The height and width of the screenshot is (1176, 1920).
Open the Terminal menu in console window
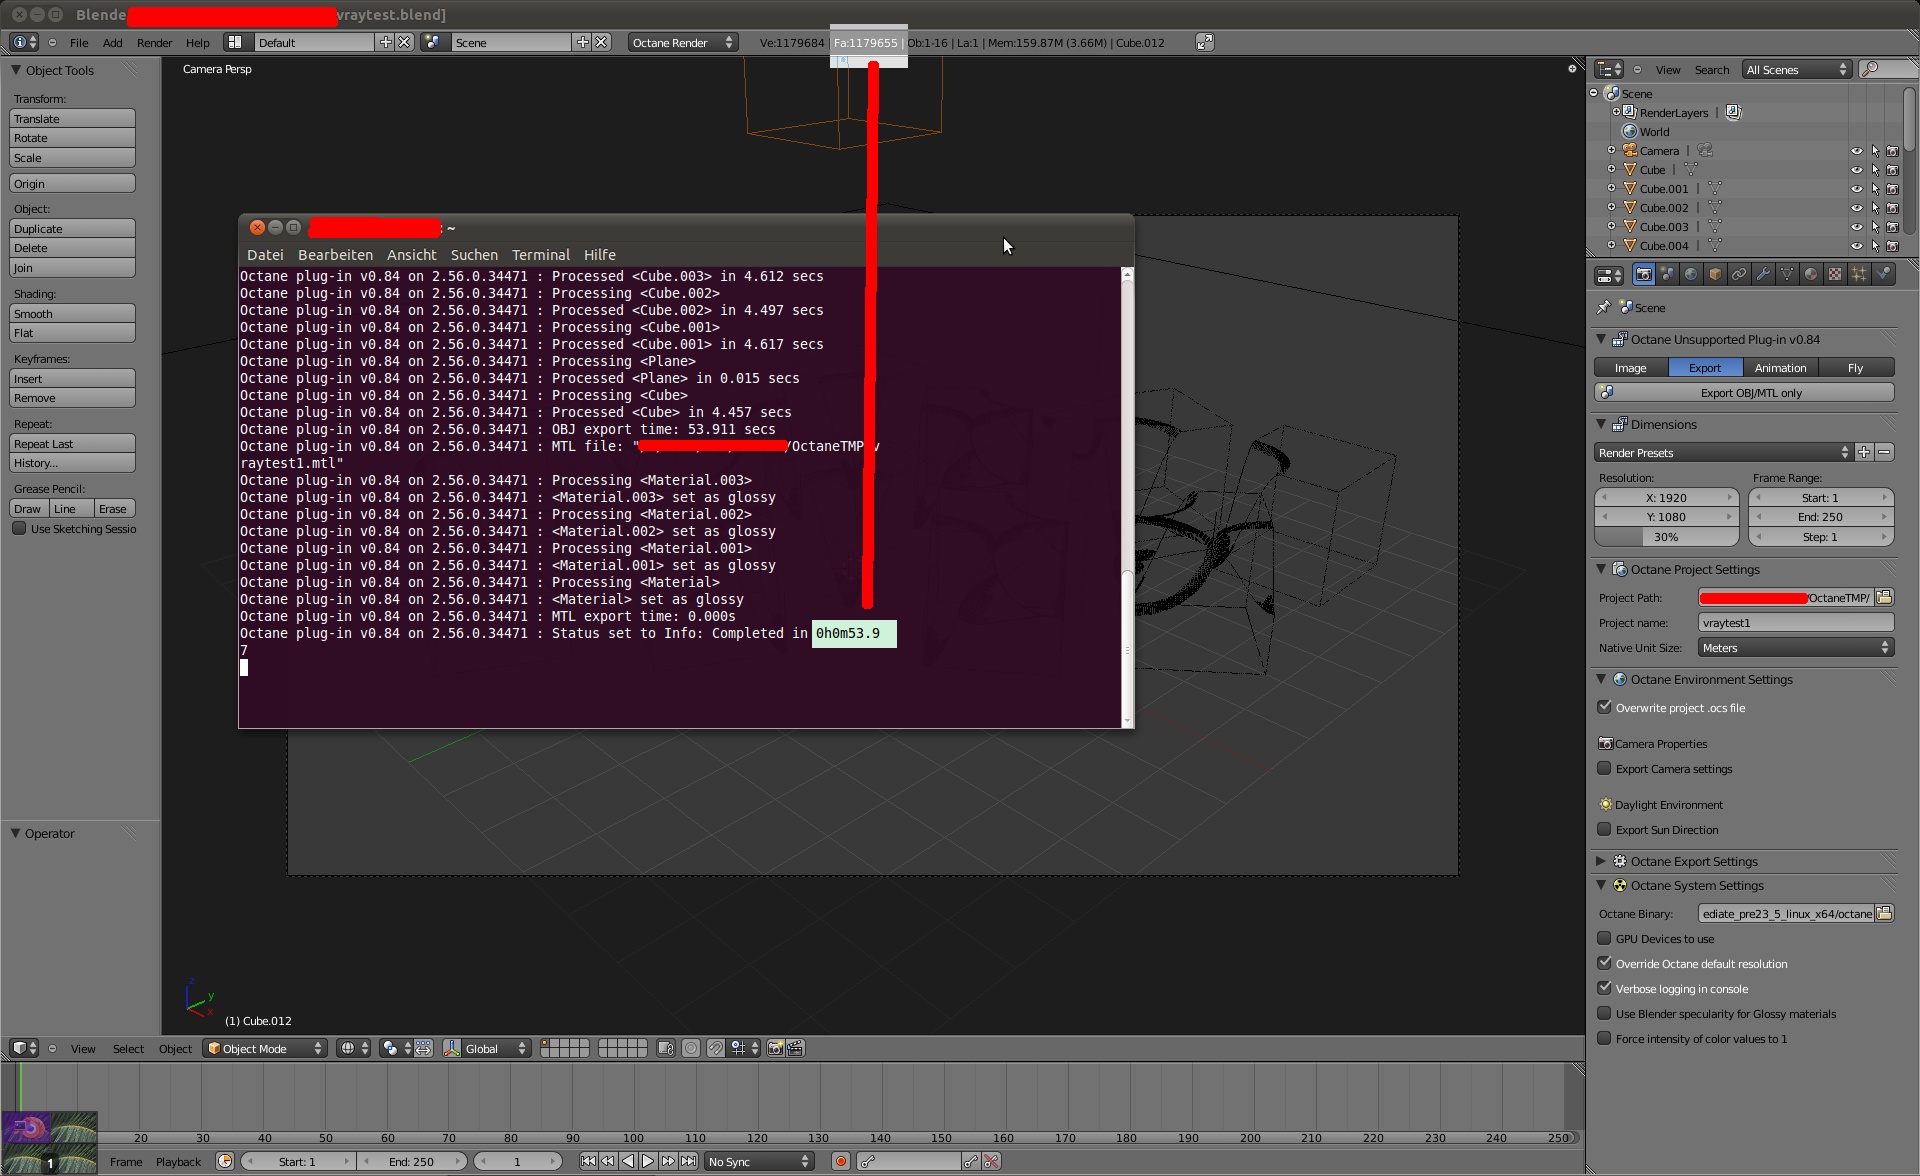(540, 255)
